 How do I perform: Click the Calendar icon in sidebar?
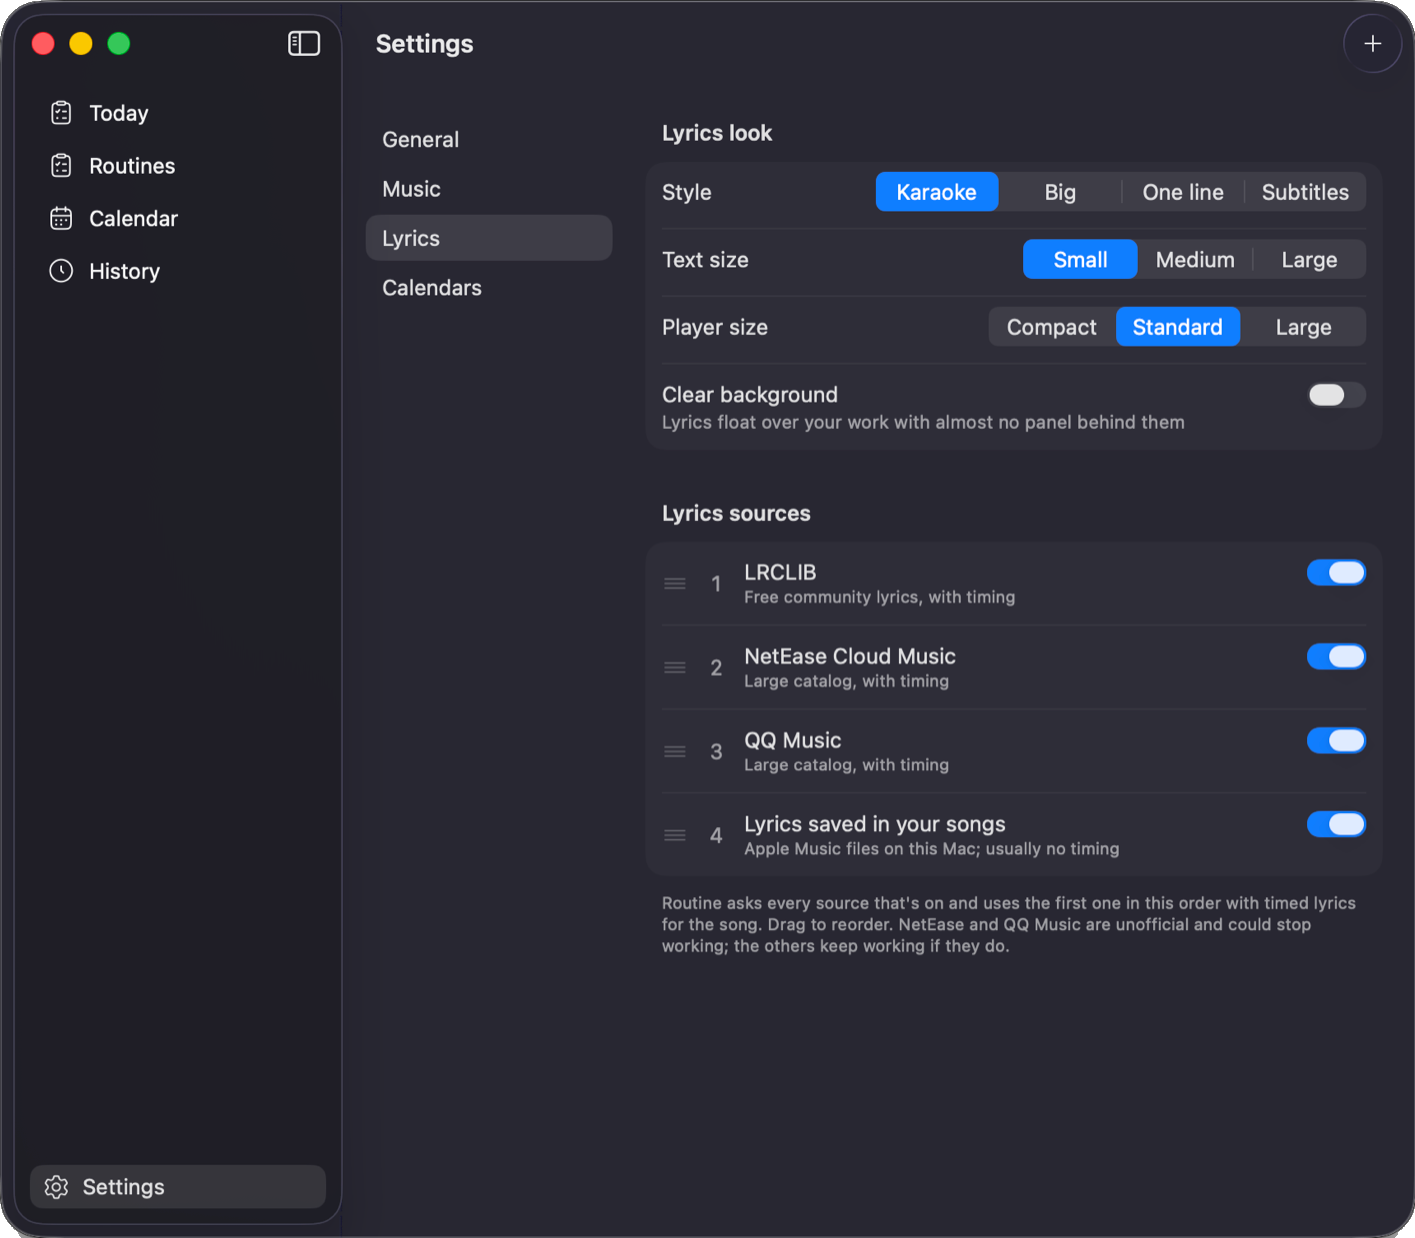[x=61, y=218]
